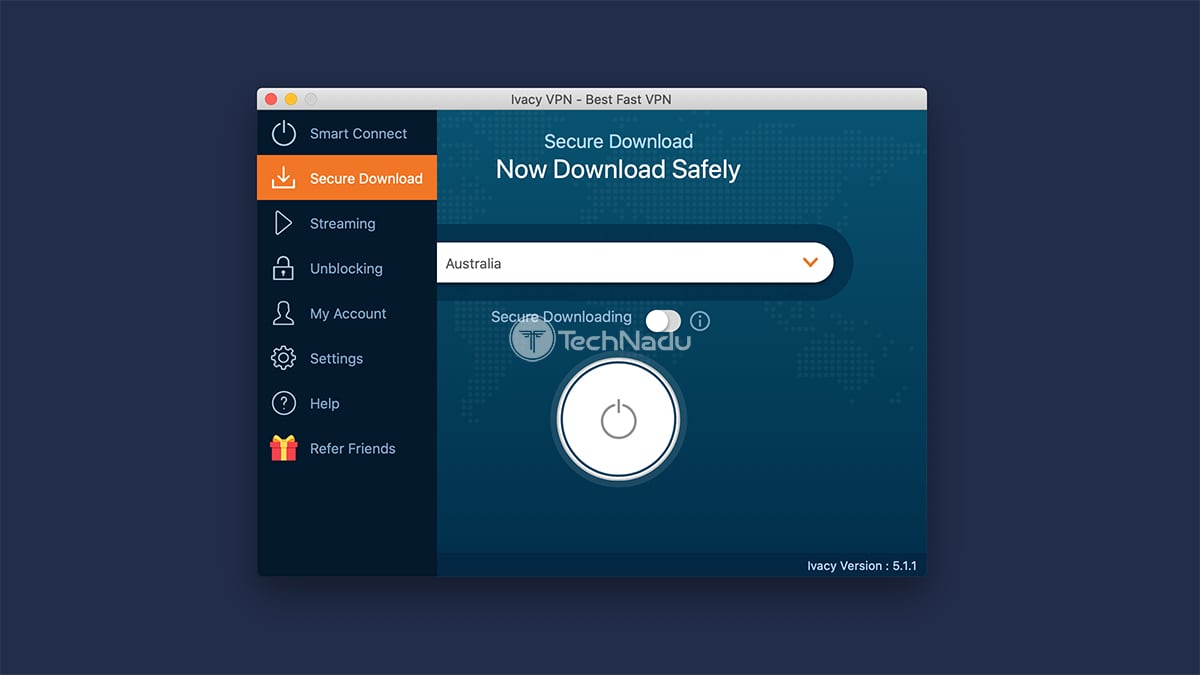Open the Smart Connect tab label

tap(358, 133)
